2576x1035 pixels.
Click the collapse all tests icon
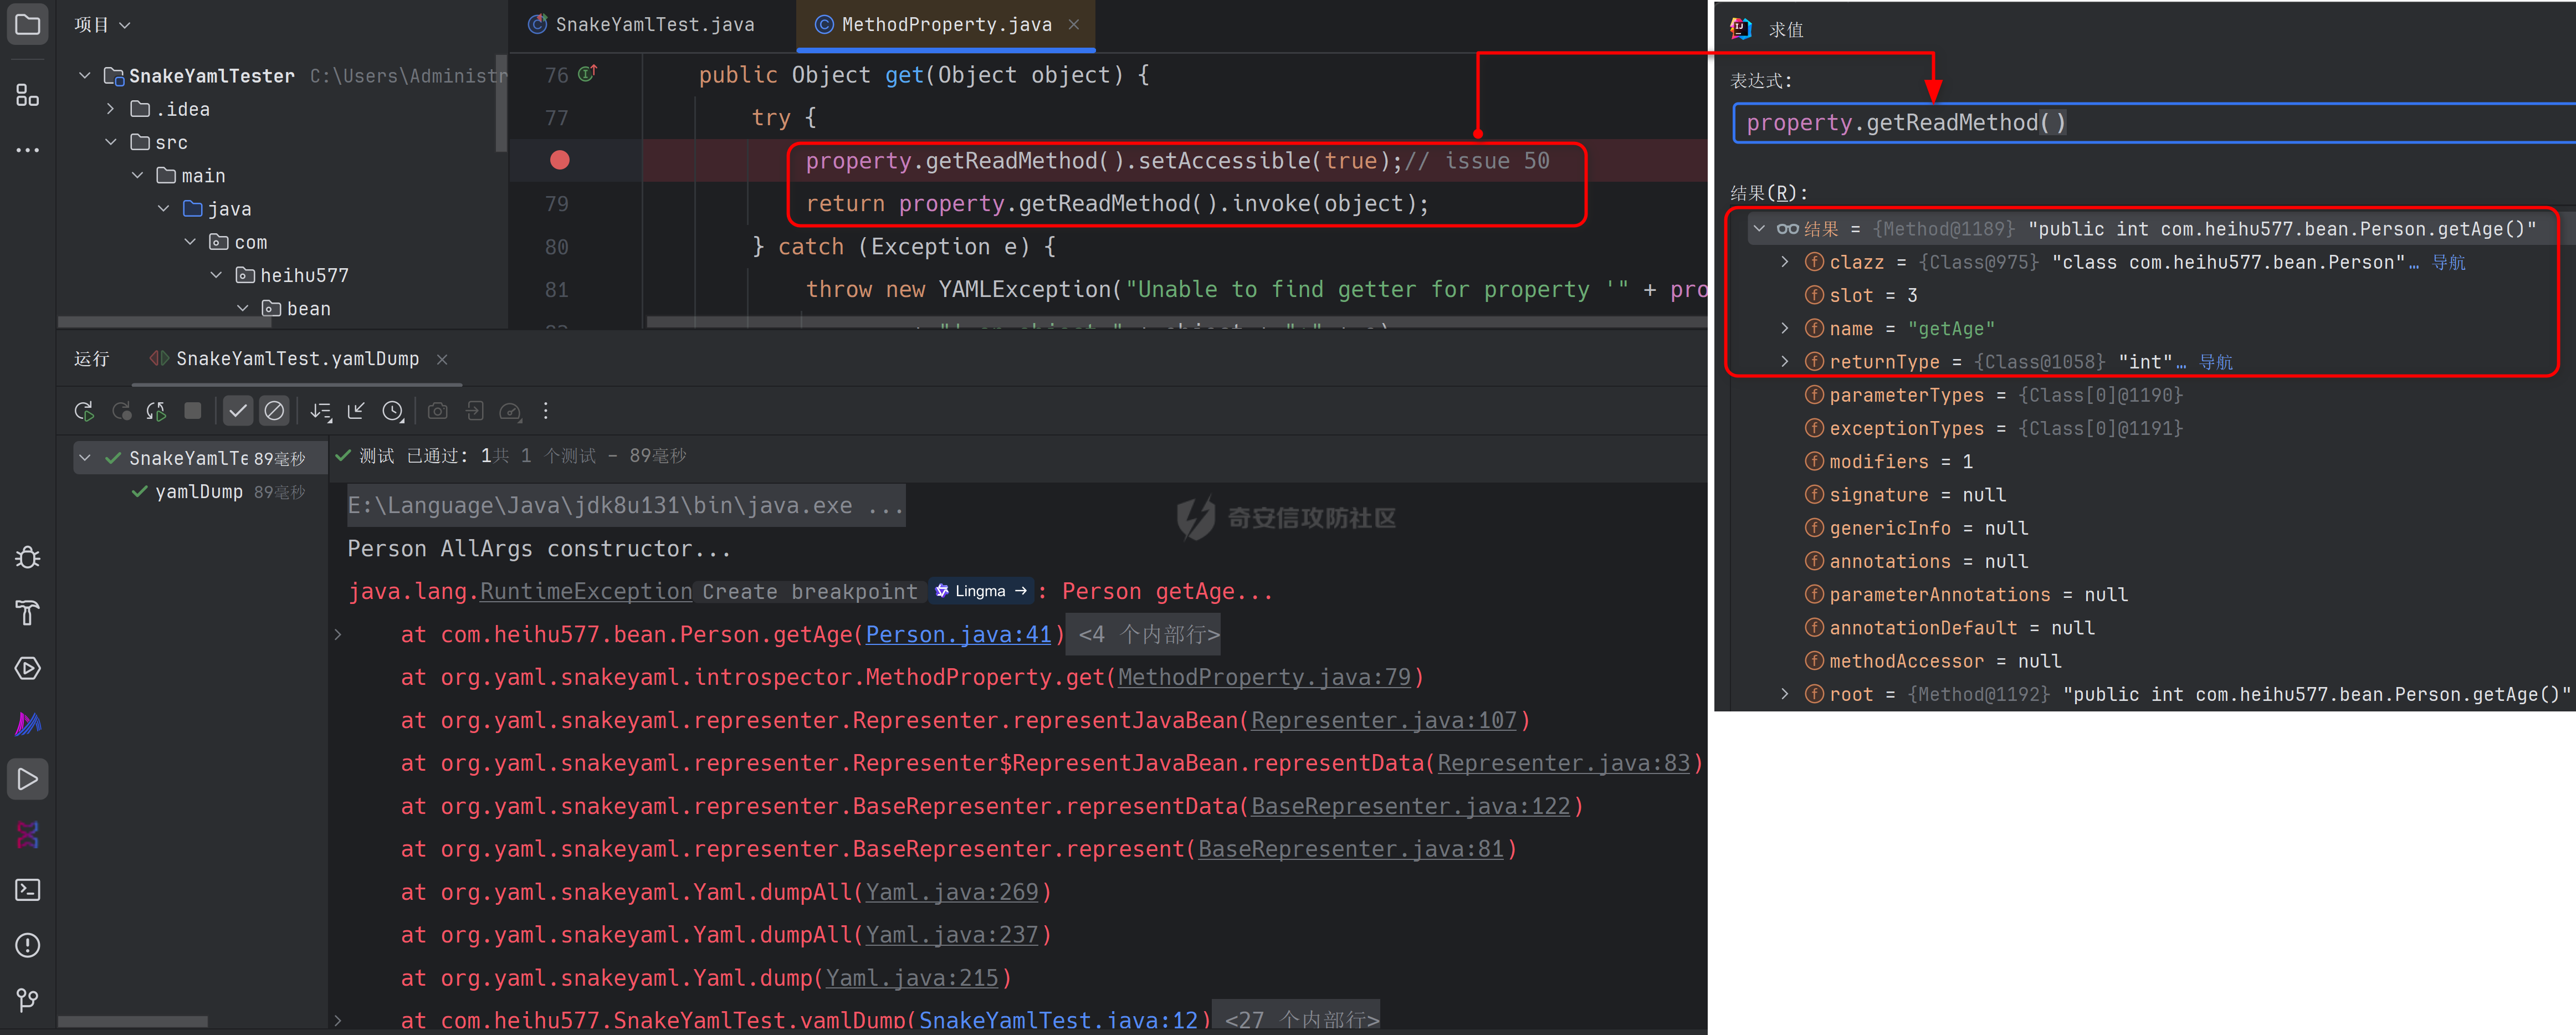pos(356,411)
